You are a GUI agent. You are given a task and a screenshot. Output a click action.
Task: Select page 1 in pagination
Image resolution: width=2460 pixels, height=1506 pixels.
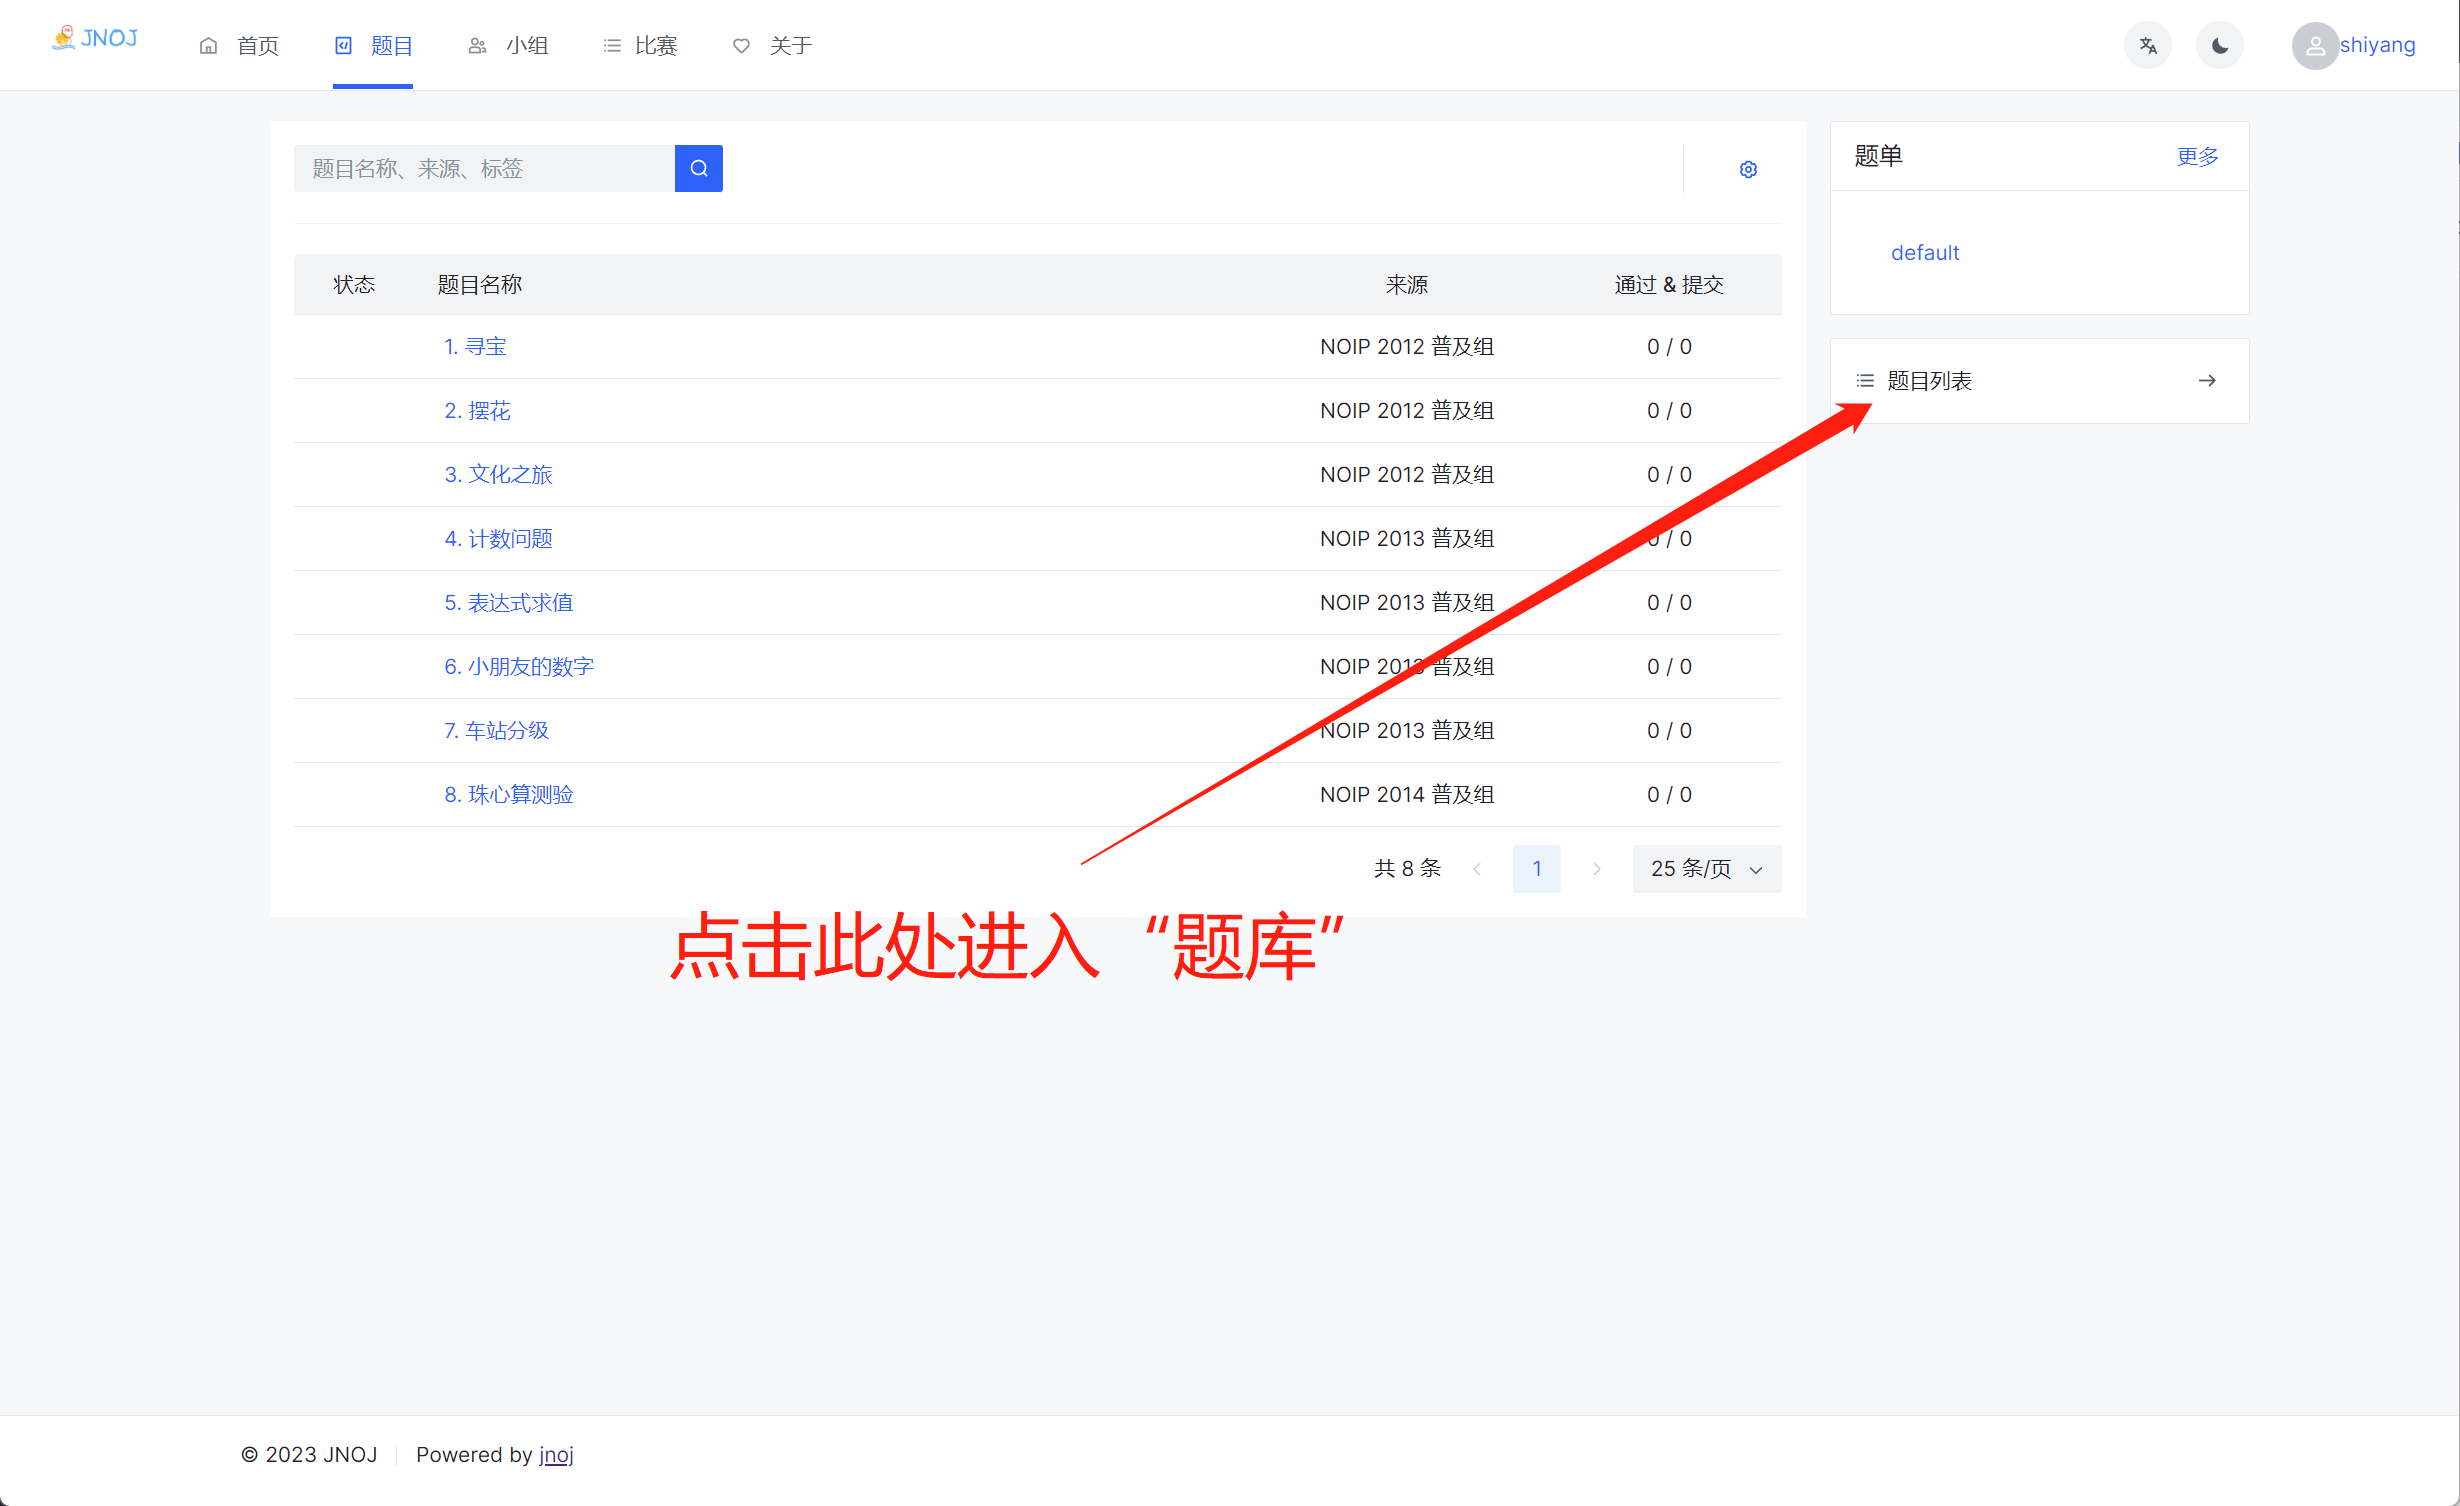[1537, 869]
